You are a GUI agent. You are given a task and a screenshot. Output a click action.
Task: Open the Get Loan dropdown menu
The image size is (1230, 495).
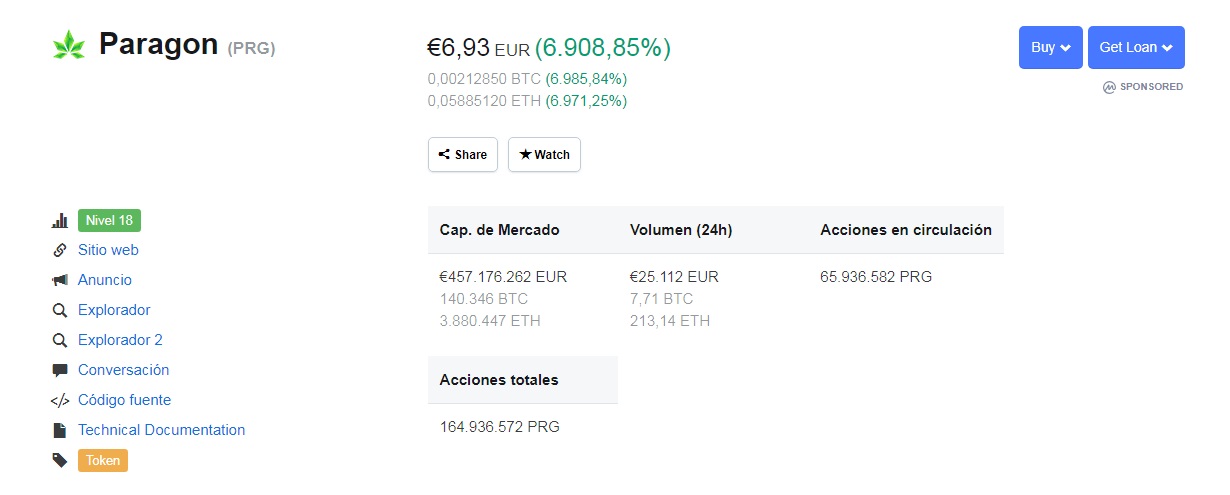coord(1136,47)
